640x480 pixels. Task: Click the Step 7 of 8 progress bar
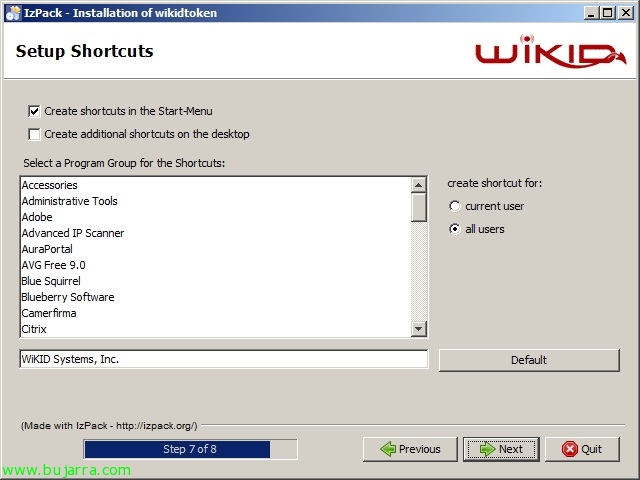(190, 449)
